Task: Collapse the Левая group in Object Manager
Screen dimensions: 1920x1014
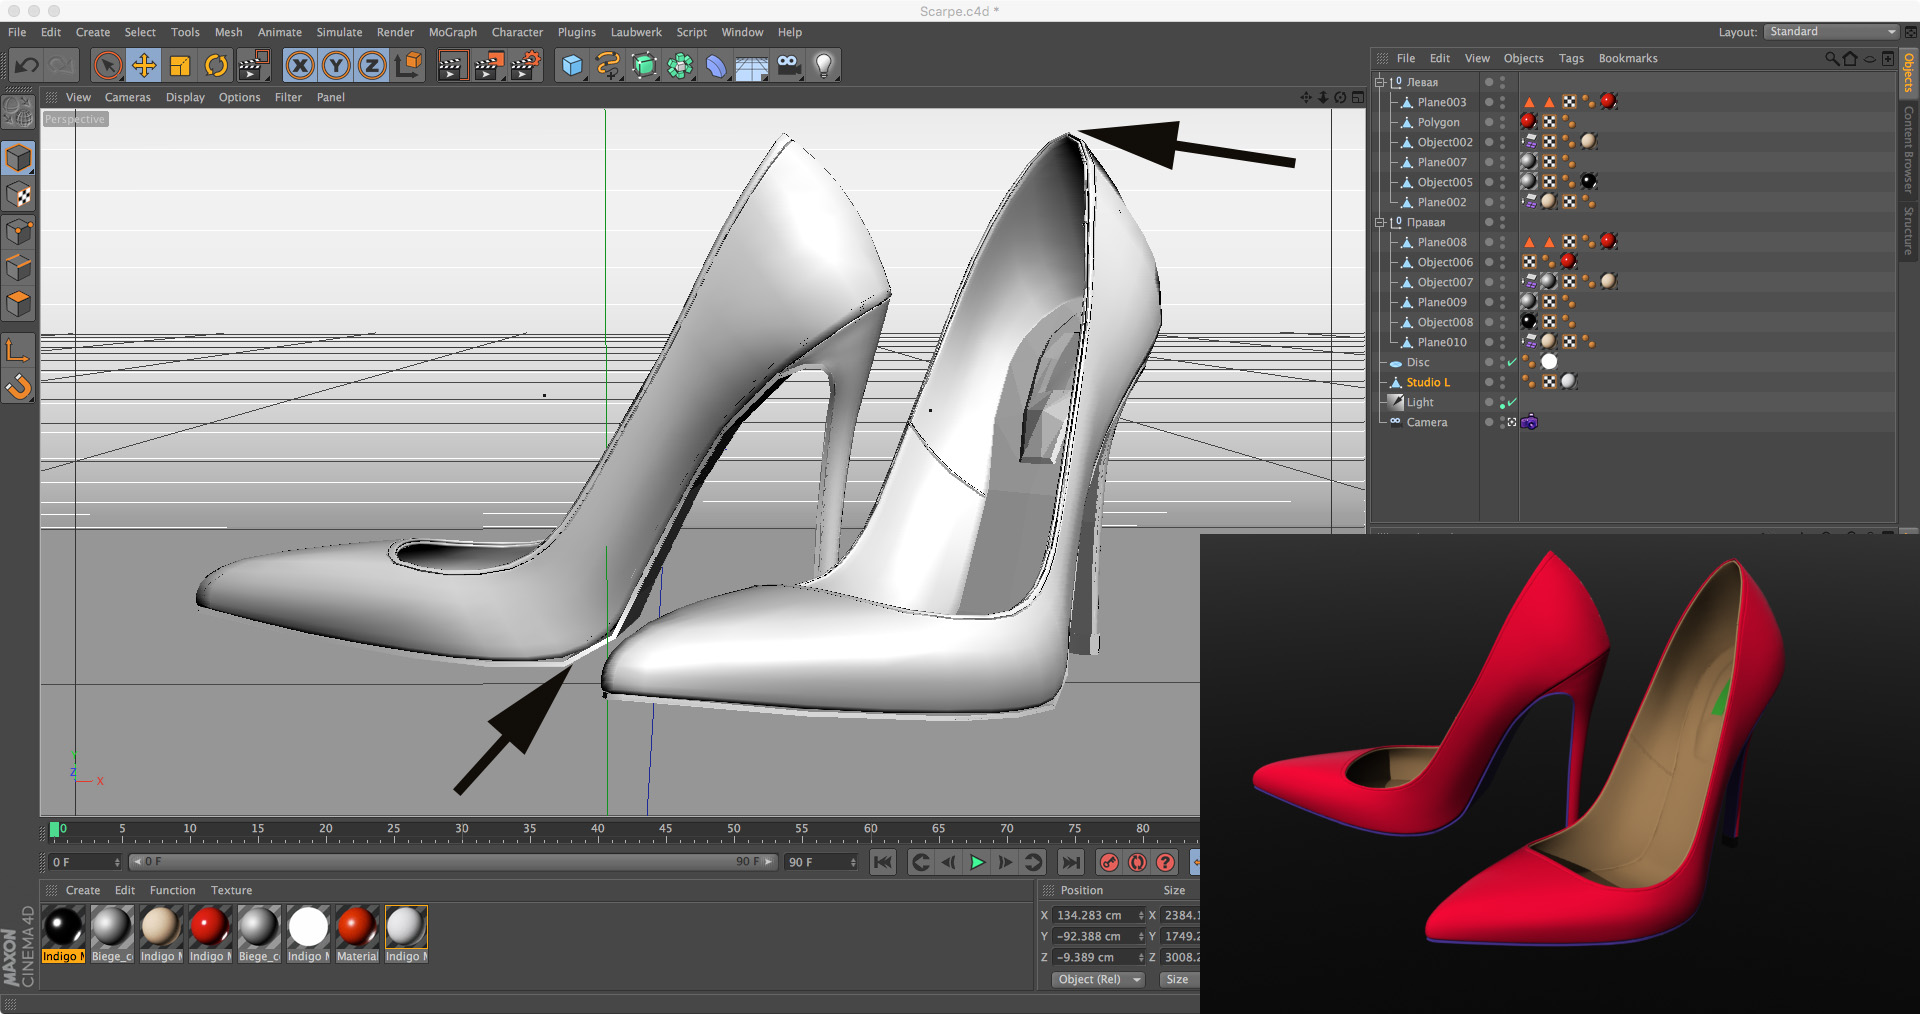Action: pyautogui.click(x=1380, y=82)
